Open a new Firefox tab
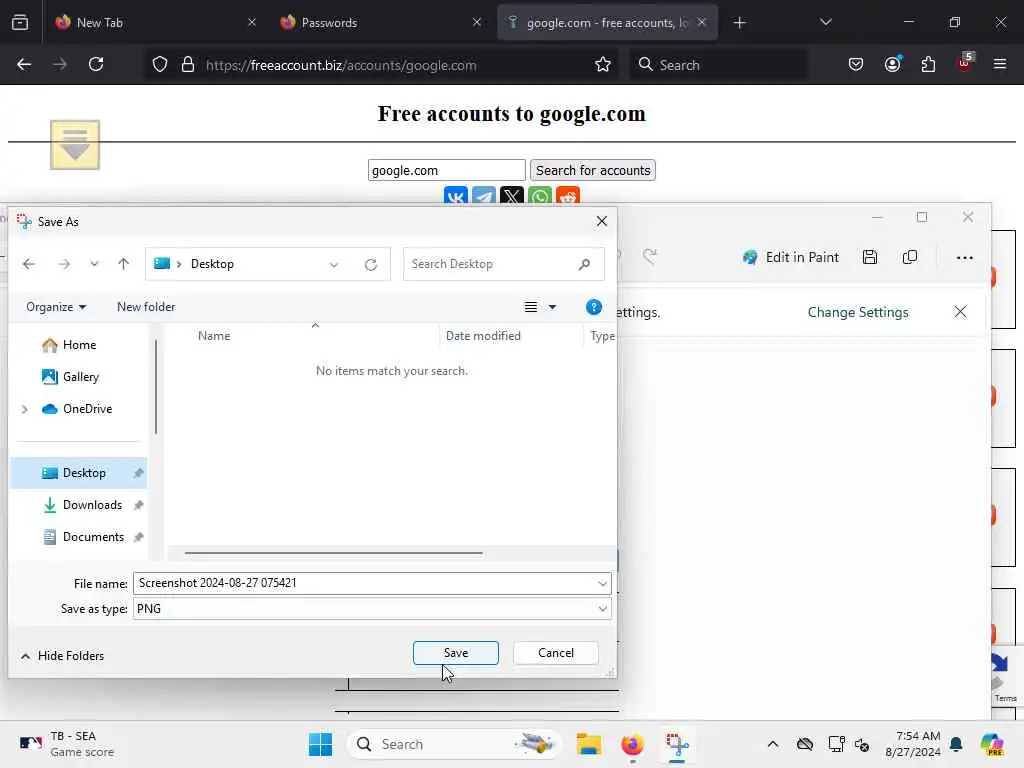Screen dimensions: 1024x768 click(739, 23)
